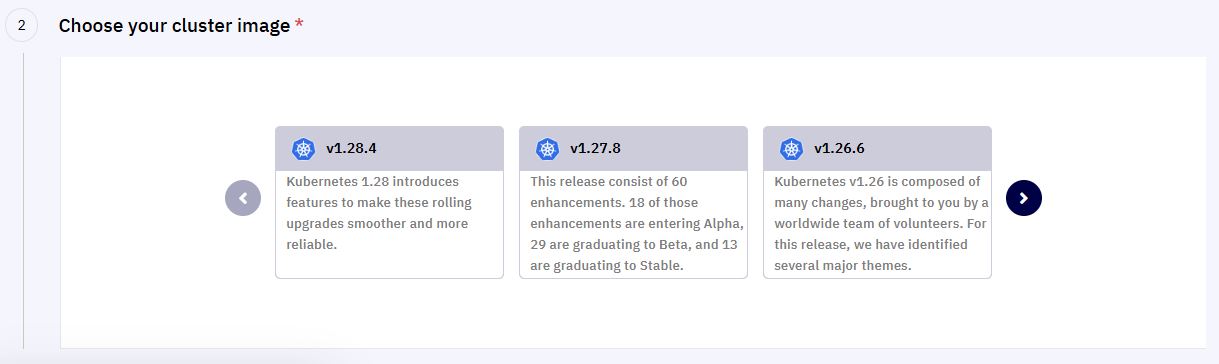Click the v1.27.8 version label
The width and height of the screenshot is (1219, 364).
pos(595,149)
